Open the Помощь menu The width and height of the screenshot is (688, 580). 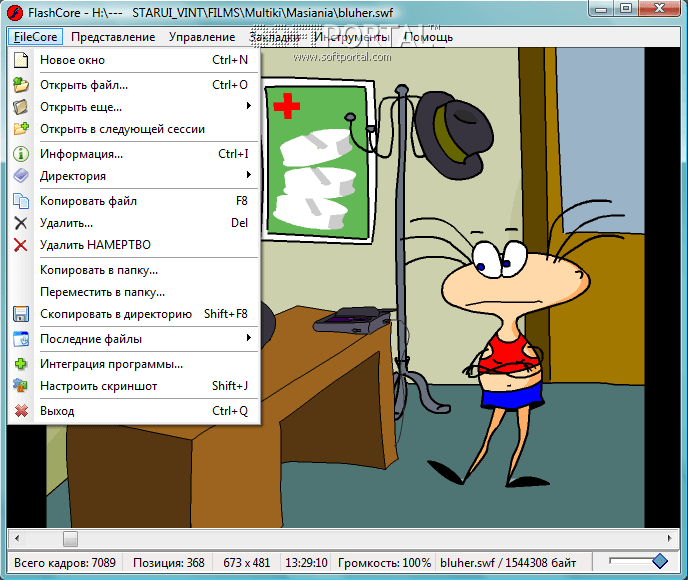pos(428,37)
